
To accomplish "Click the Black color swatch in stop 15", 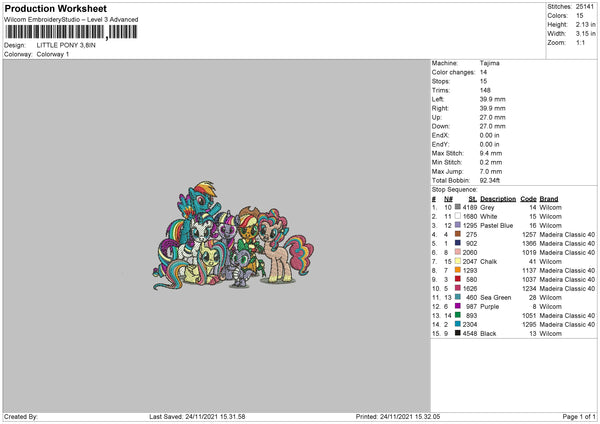I will (458, 333).
